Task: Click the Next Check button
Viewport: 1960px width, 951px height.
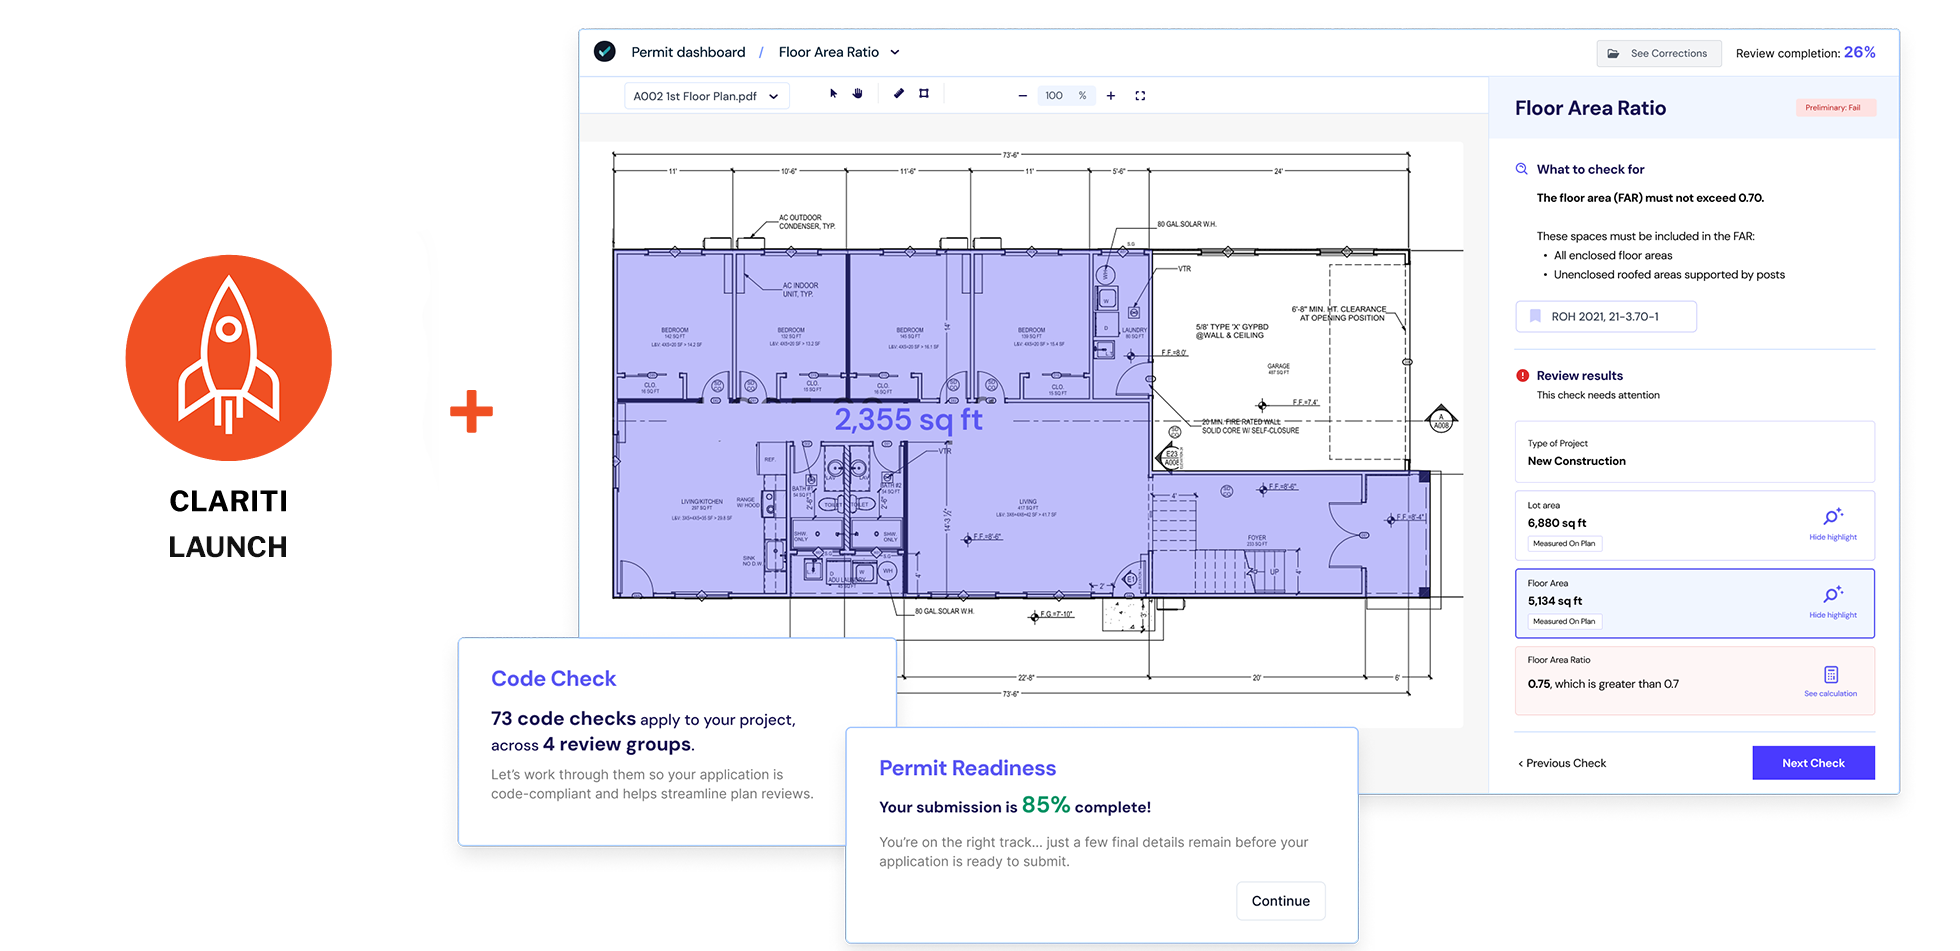Action: click(x=1812, y=763)
